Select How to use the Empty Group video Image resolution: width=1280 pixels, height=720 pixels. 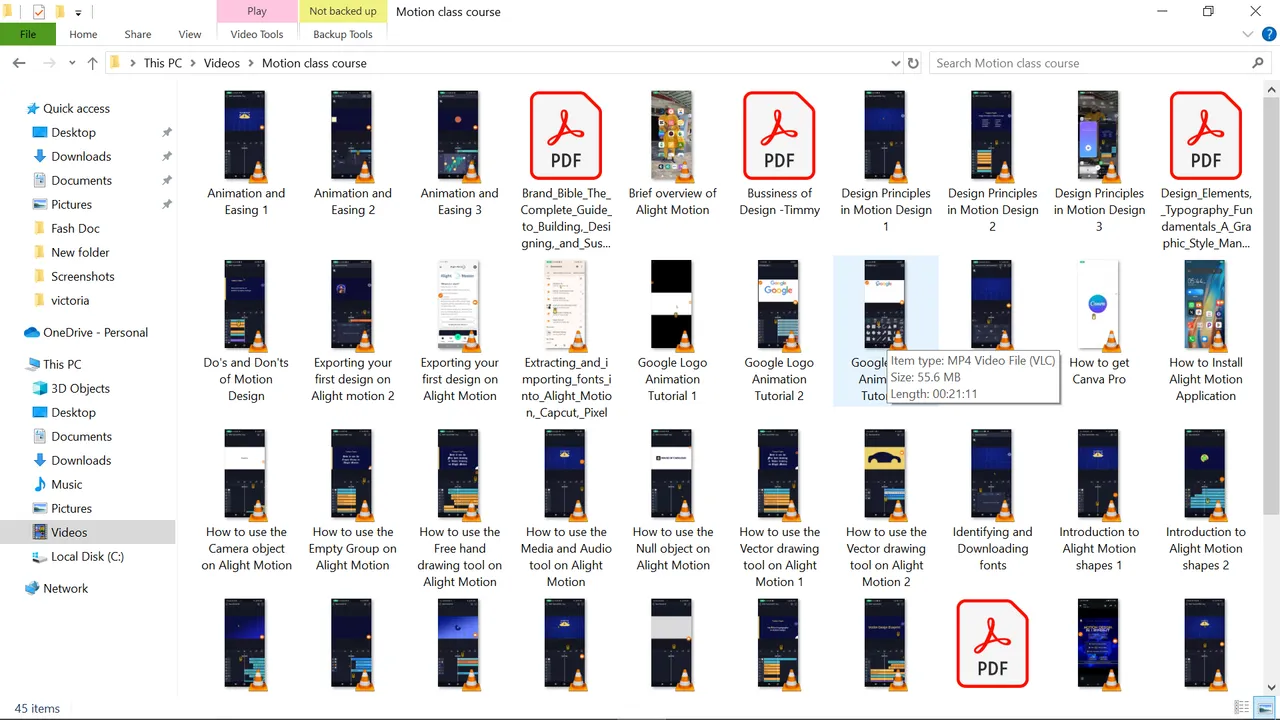point(352,500)
